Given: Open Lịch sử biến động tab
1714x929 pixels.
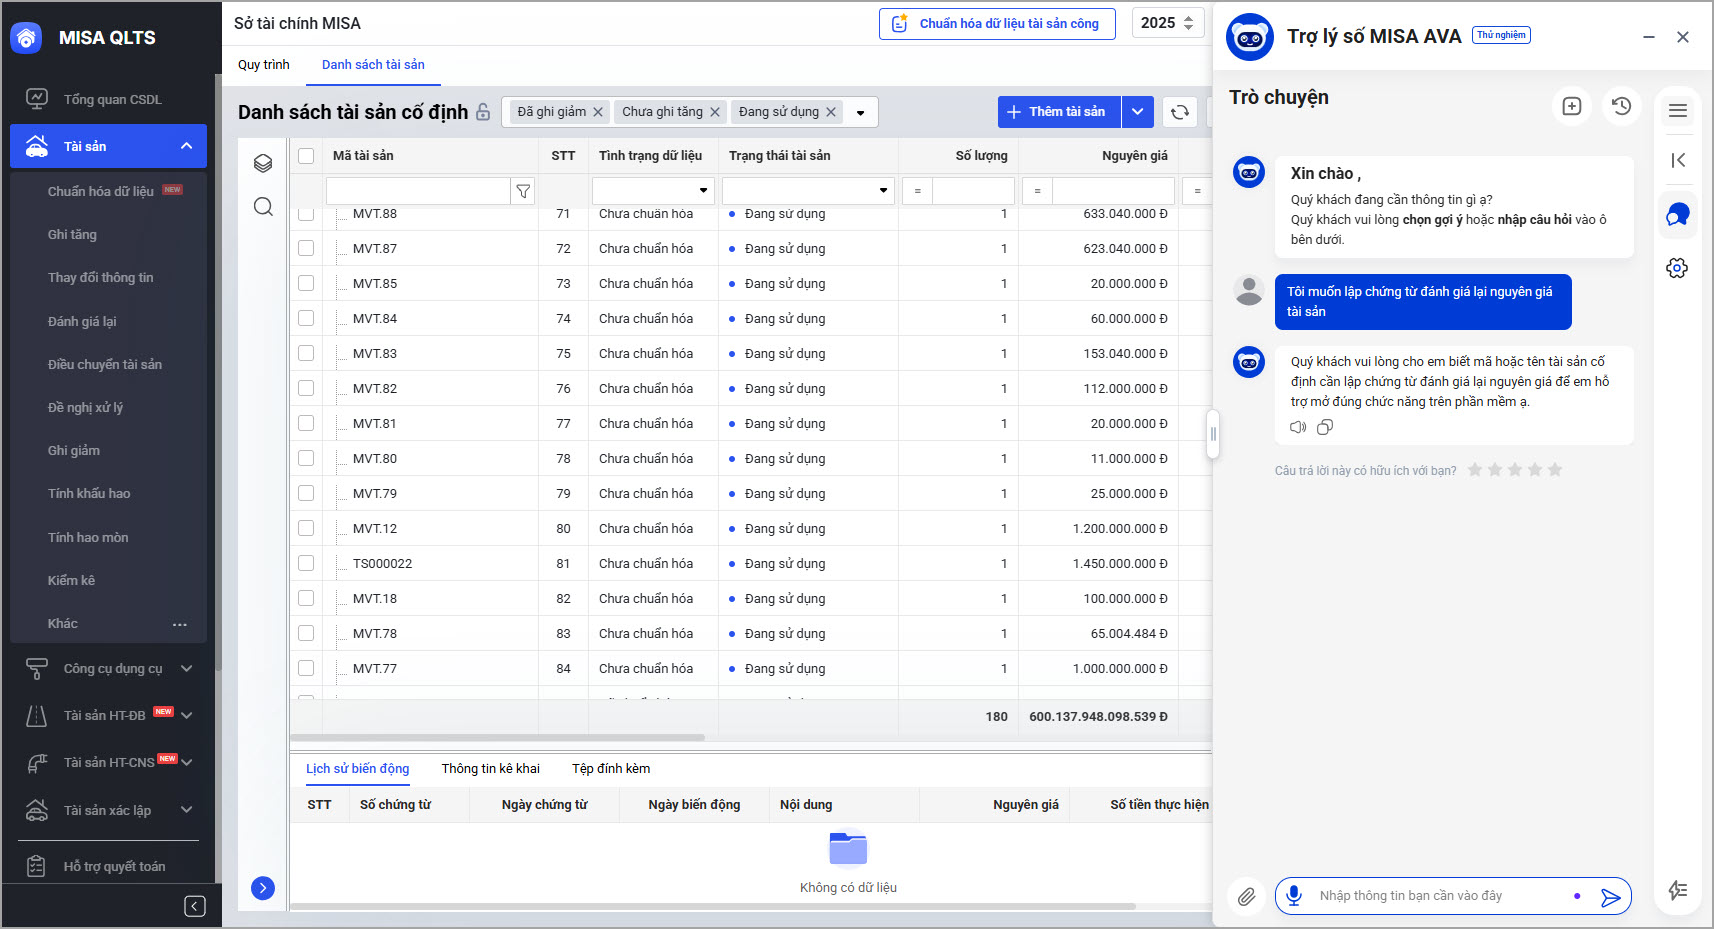Looking at the screenshot, I should pos(358,769).
